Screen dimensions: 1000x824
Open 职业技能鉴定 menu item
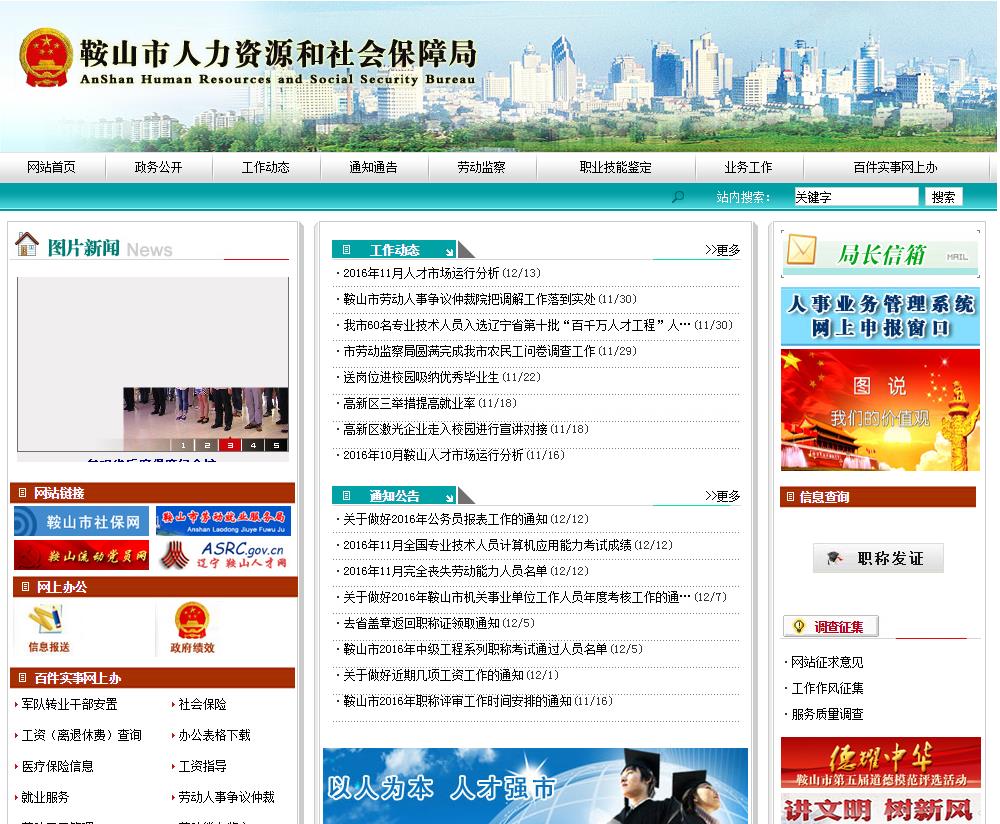point(615,167)
